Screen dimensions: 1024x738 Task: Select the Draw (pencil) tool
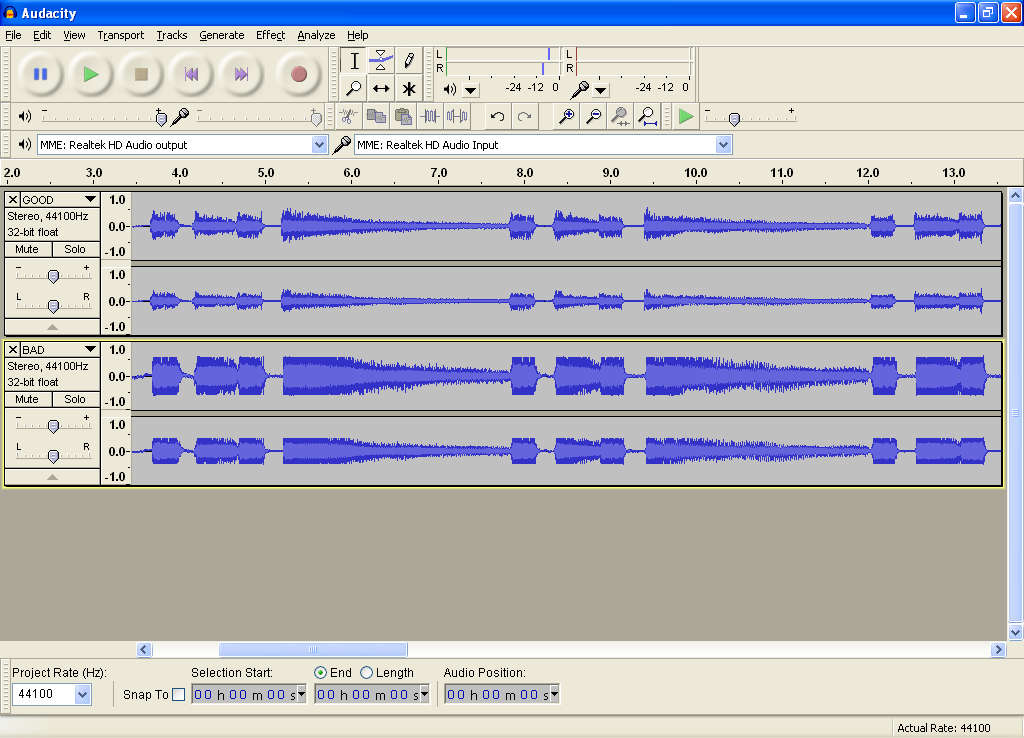pos(408,60)
